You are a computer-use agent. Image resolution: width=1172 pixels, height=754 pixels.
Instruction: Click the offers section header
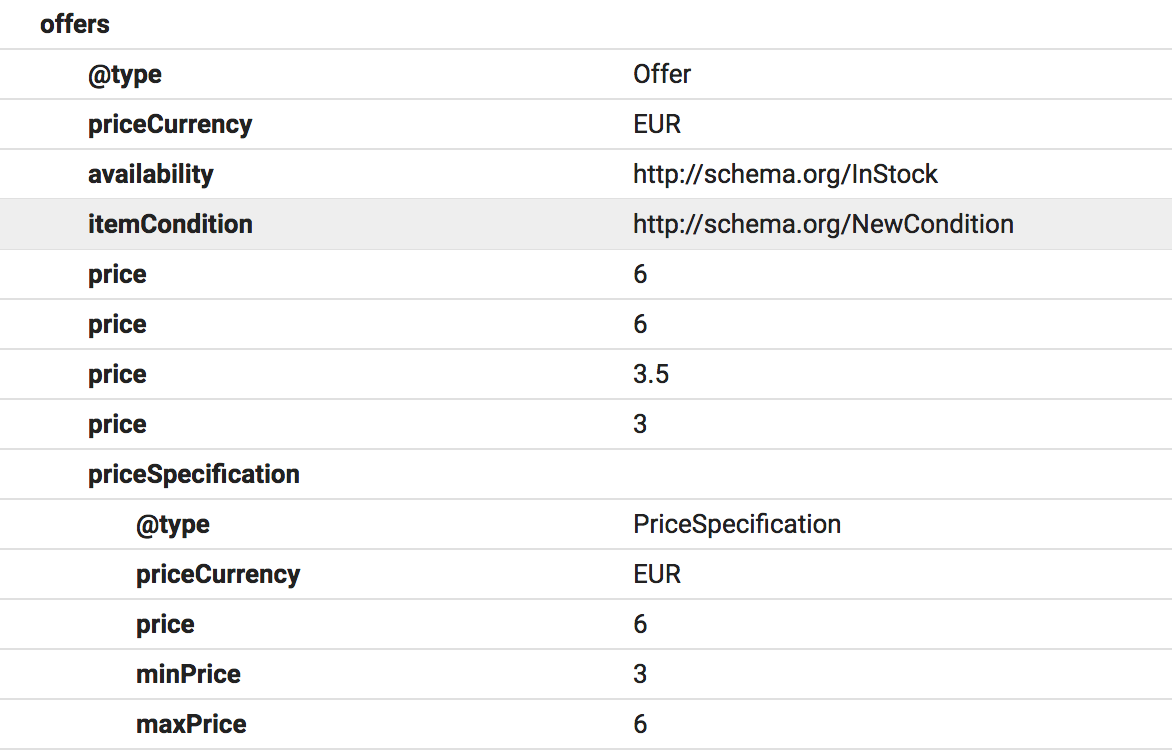75,24
